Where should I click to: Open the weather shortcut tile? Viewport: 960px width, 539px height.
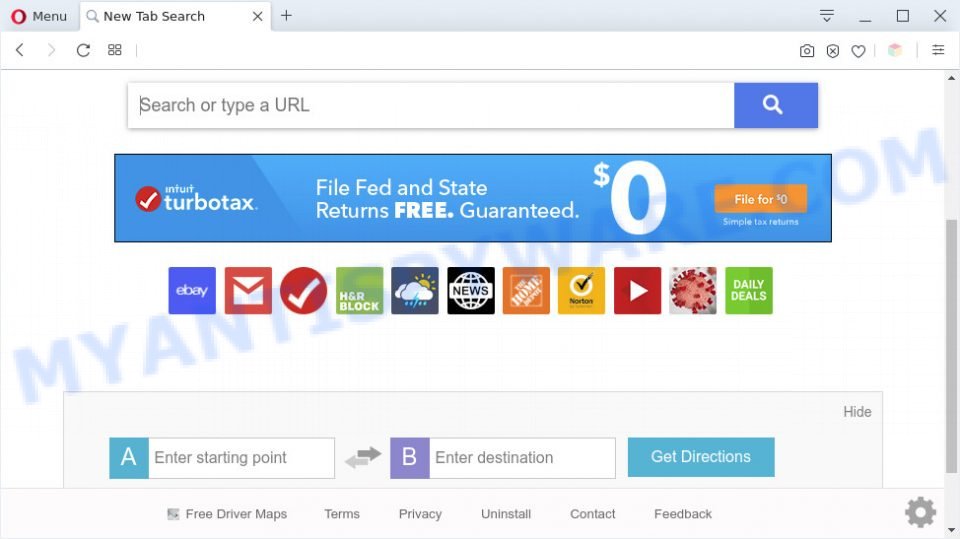click(x=415, y=290)
